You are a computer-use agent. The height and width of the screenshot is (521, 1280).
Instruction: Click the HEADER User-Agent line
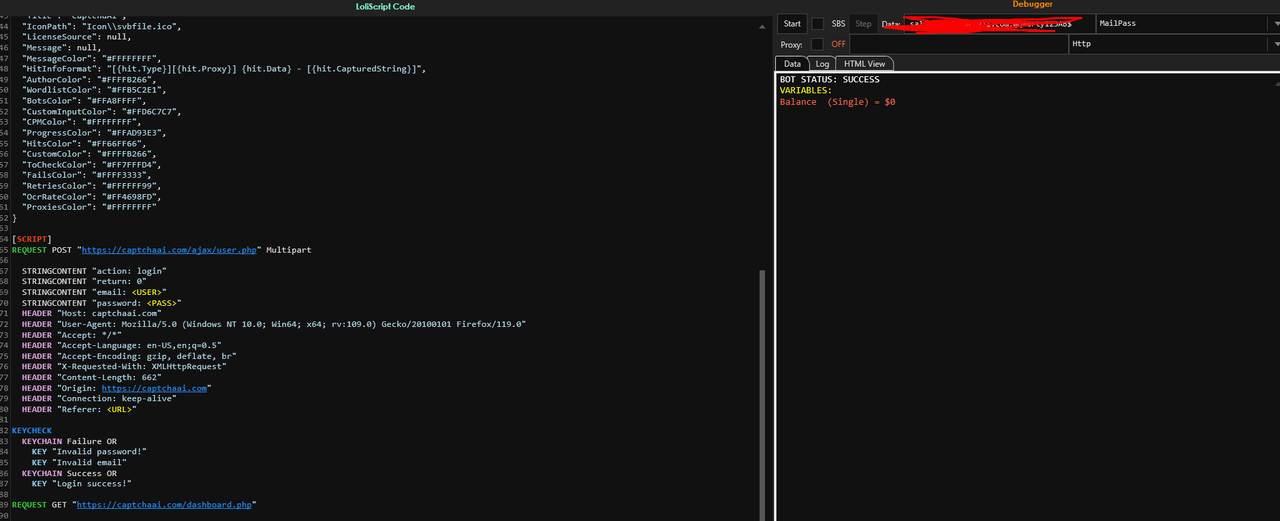(x=274, y=324)
